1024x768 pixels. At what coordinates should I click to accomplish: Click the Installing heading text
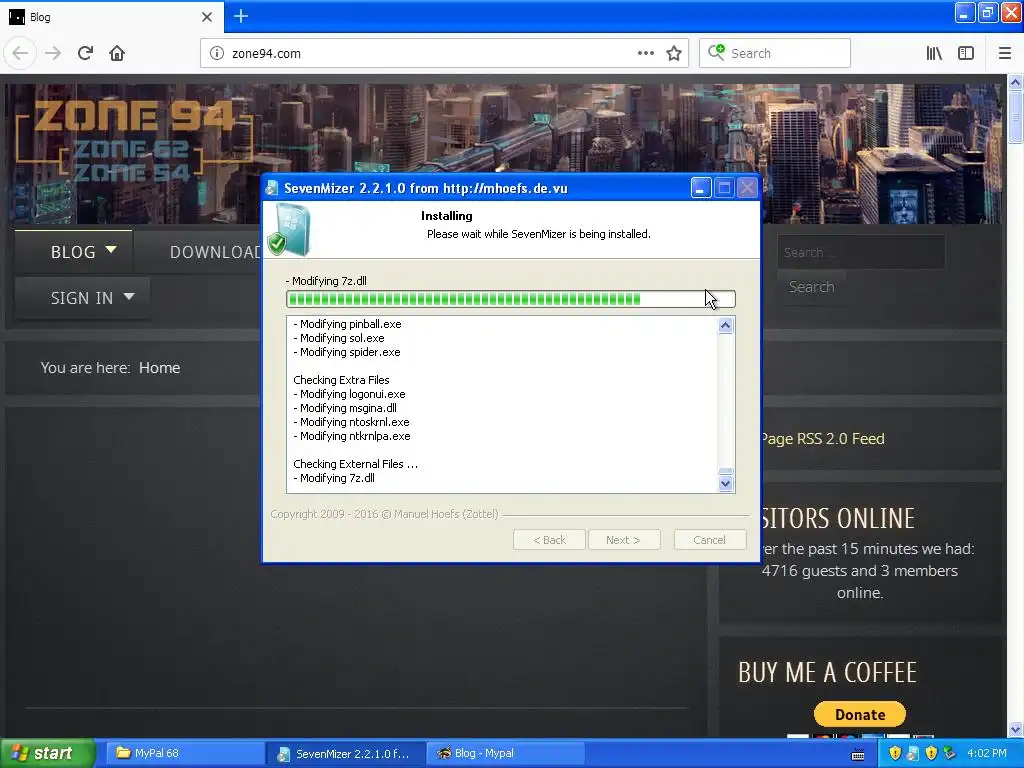click(447, 216)
